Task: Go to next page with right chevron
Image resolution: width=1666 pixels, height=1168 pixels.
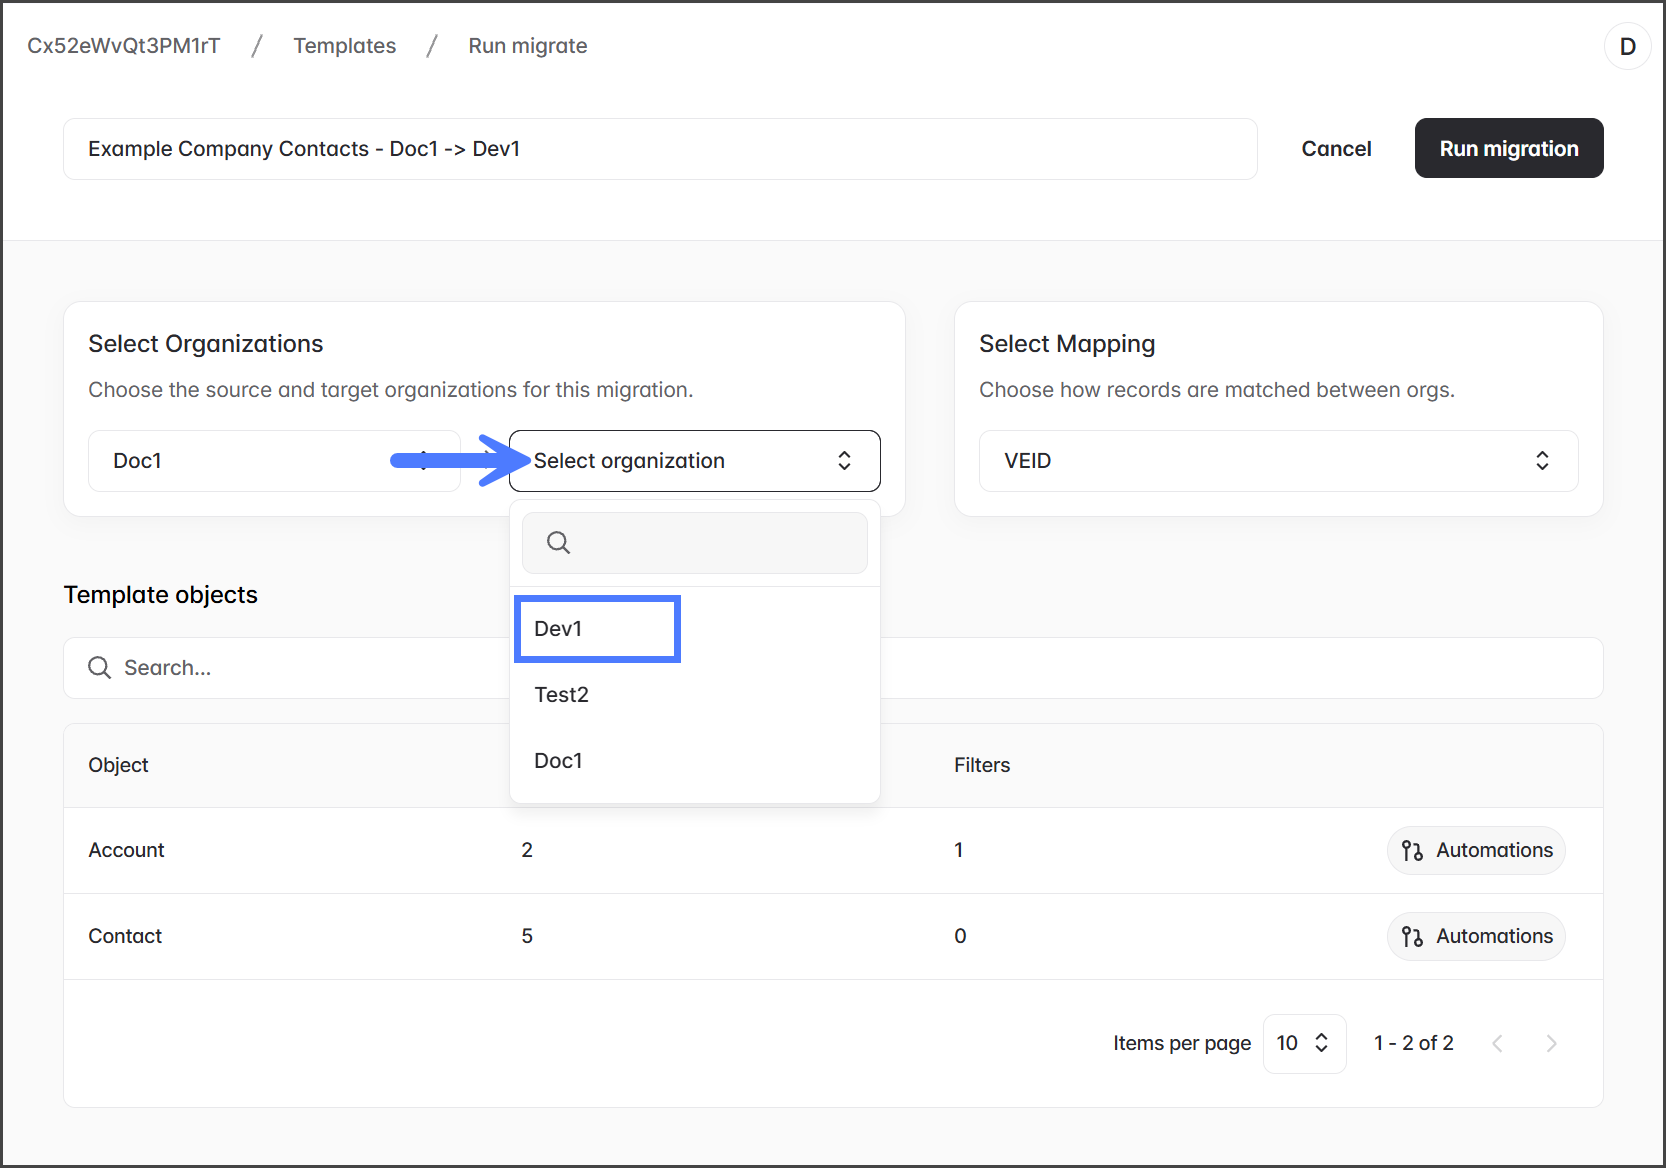Action: click(x=1551, y=1044)
